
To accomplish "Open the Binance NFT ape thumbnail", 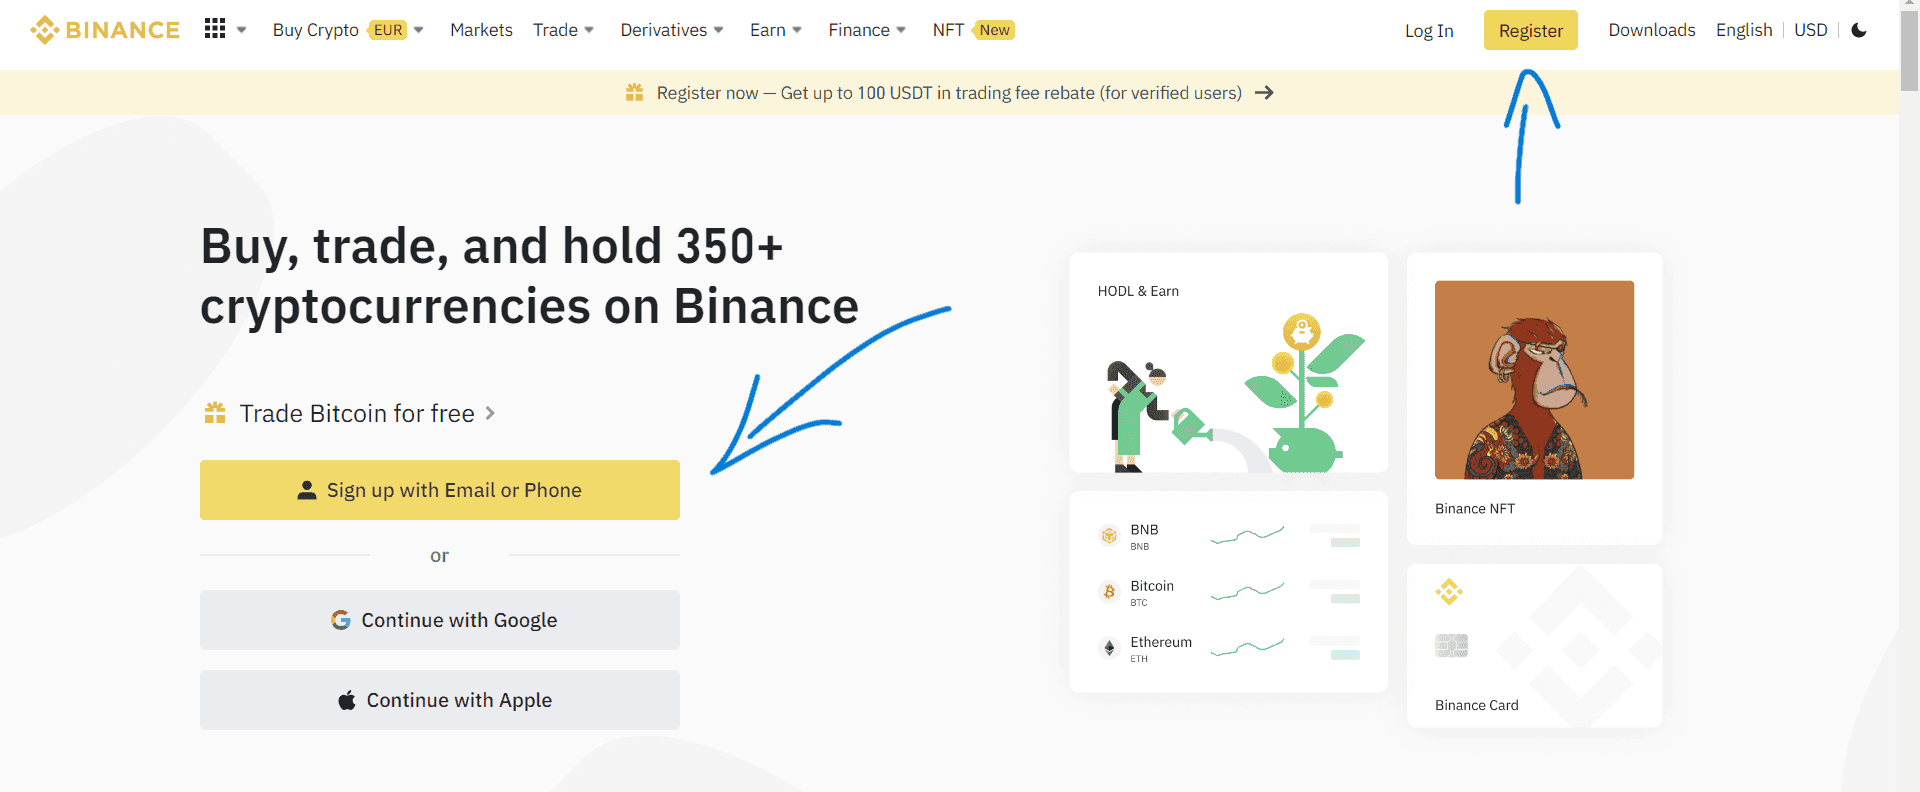I will [x=1534, y=380].
